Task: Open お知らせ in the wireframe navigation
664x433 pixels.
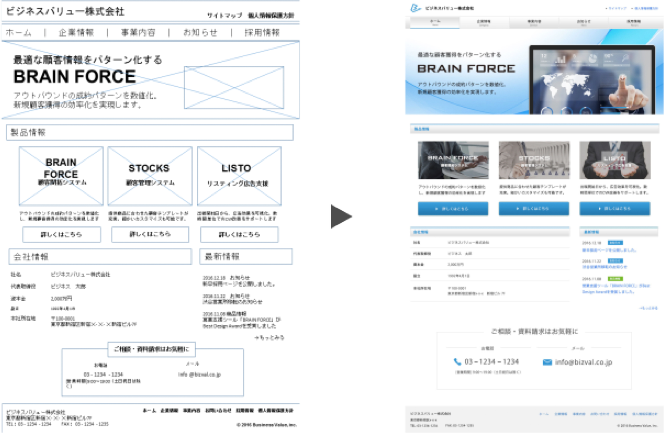Action: (199, 33)
